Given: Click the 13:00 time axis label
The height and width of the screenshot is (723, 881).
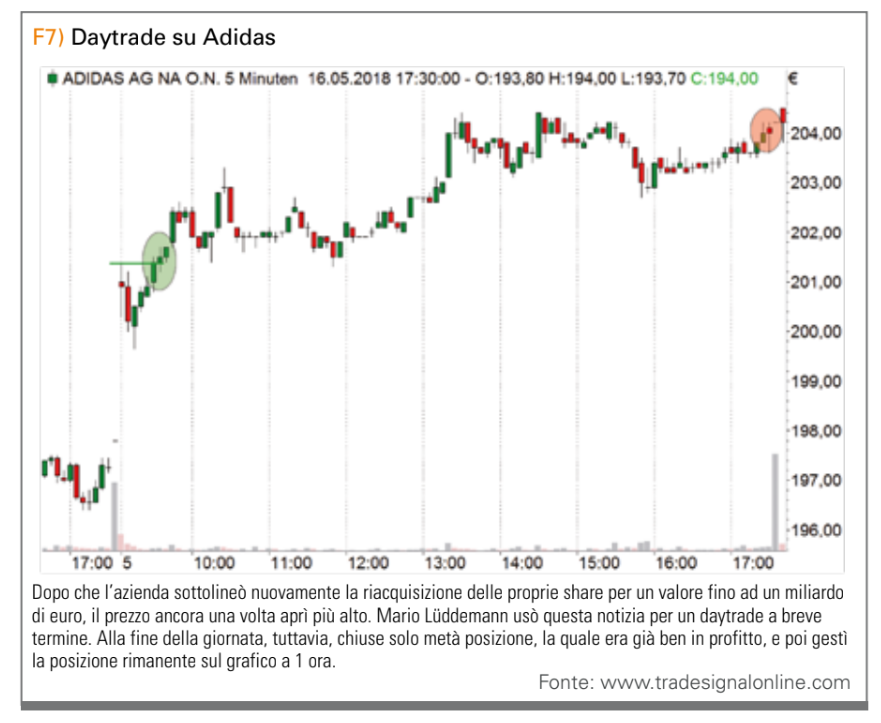Looking at the screenshot, I should click(x=445, y=563).
